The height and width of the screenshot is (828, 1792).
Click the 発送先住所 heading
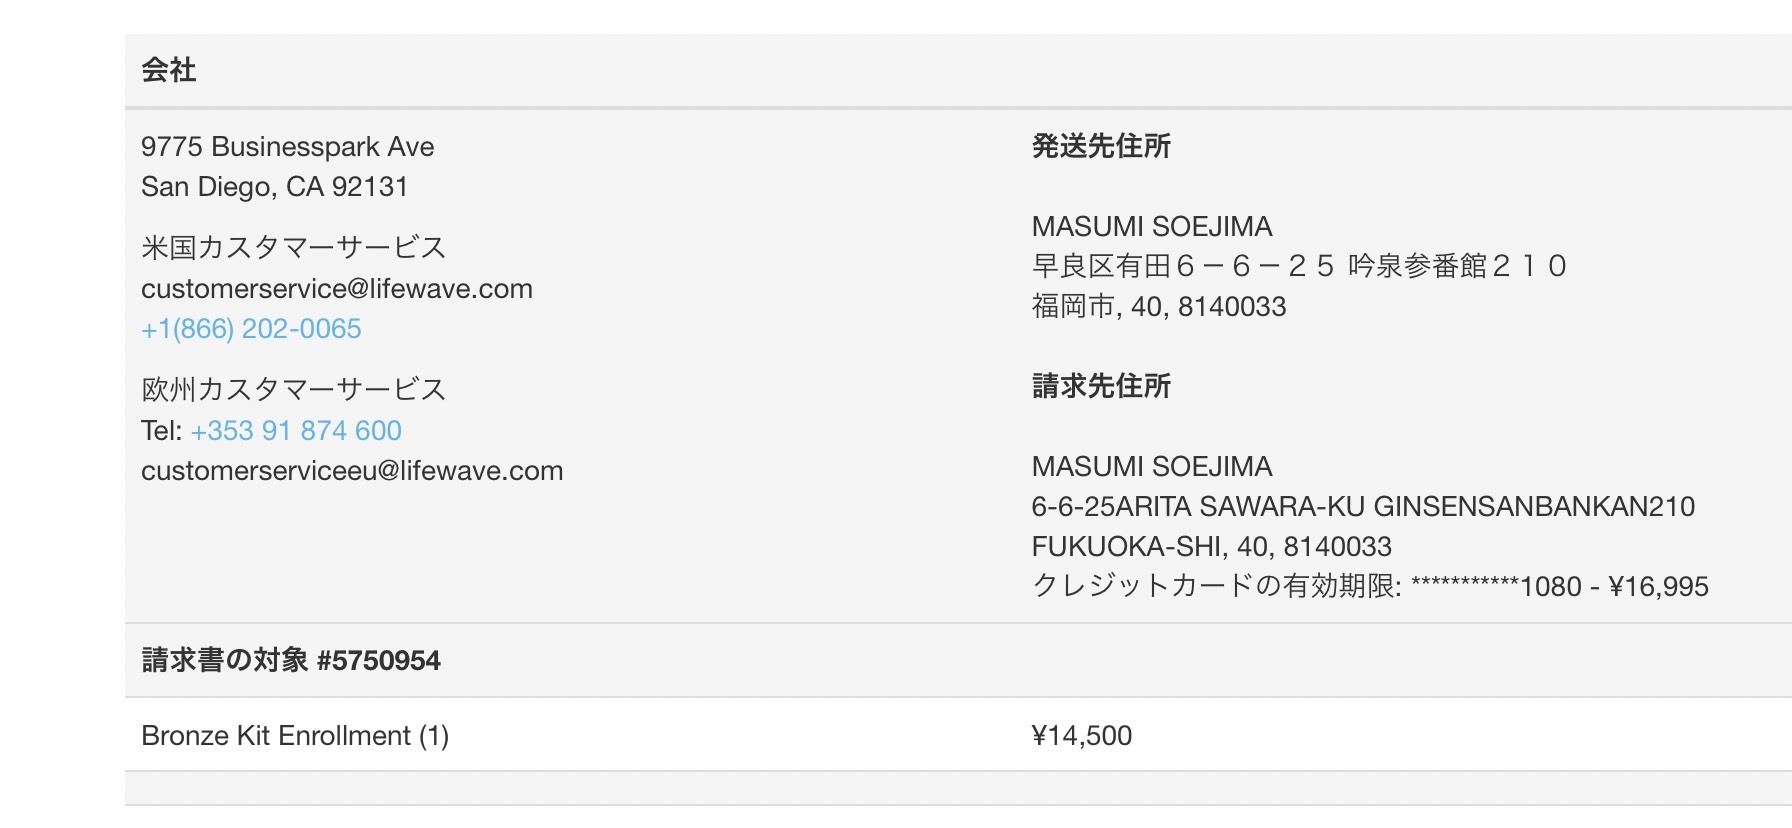(1101, 146)
